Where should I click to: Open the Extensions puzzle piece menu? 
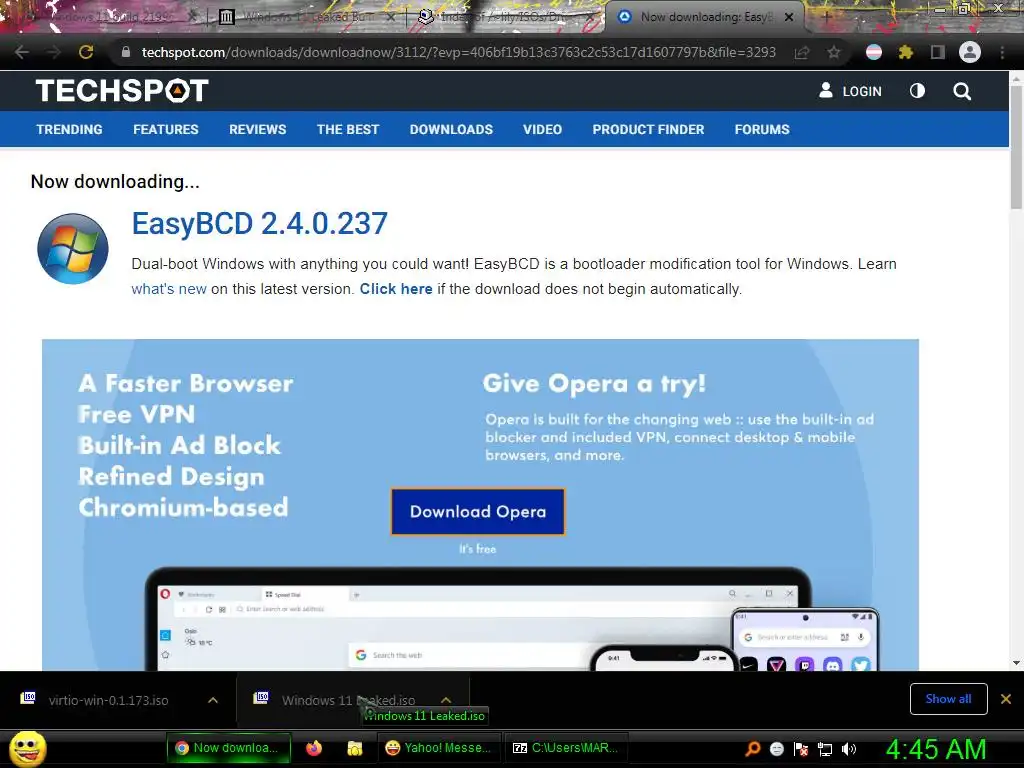906,52
